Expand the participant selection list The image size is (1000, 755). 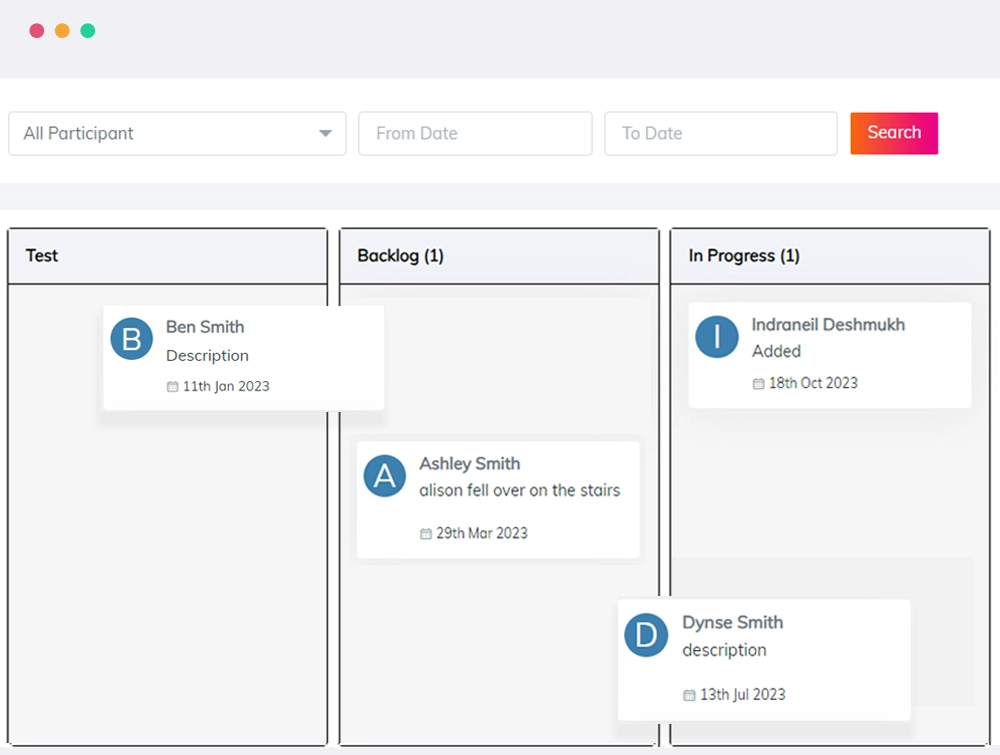177,133
